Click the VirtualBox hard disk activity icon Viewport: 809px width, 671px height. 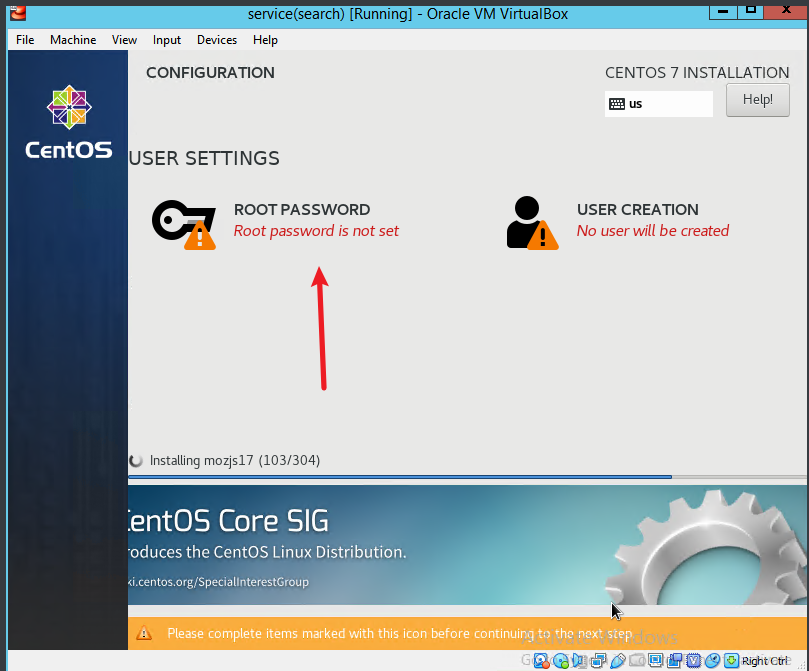(541, 661)
